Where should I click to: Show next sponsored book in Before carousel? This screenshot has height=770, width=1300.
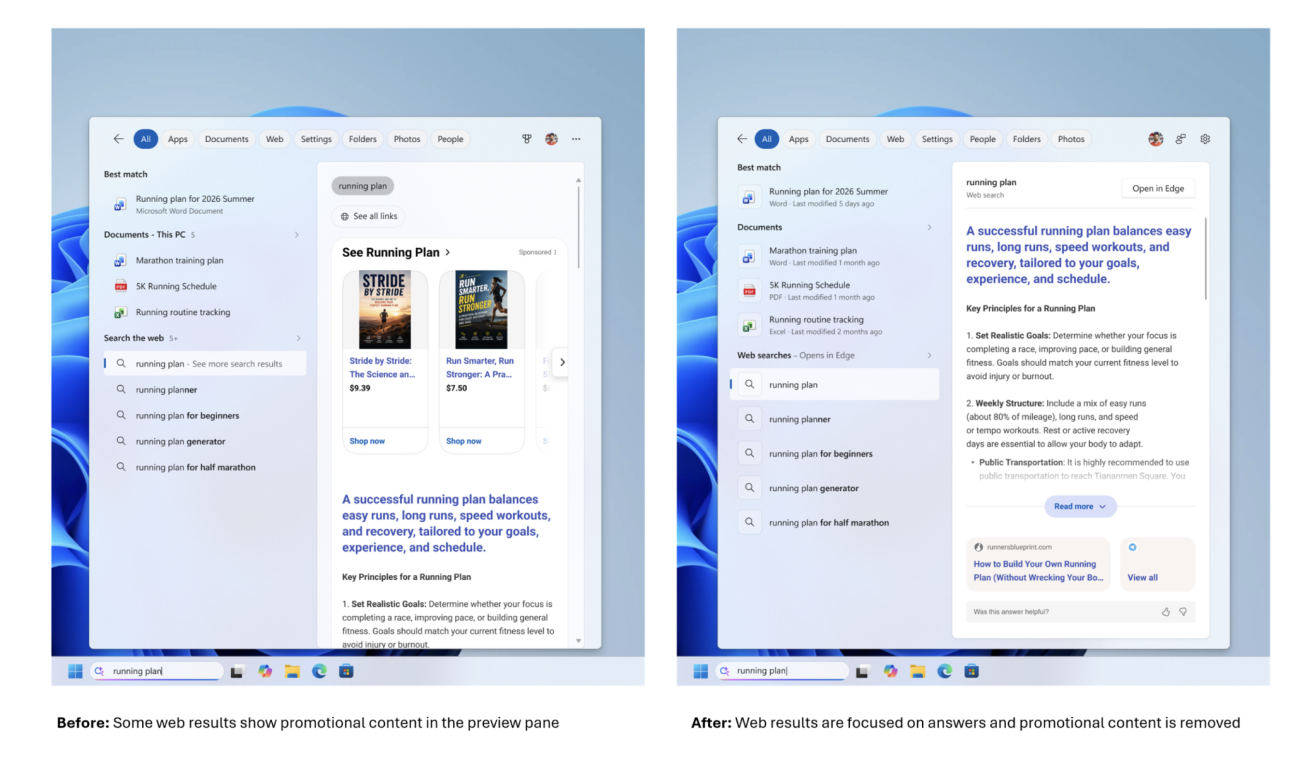pyautogui.click(x=561, y=362)
